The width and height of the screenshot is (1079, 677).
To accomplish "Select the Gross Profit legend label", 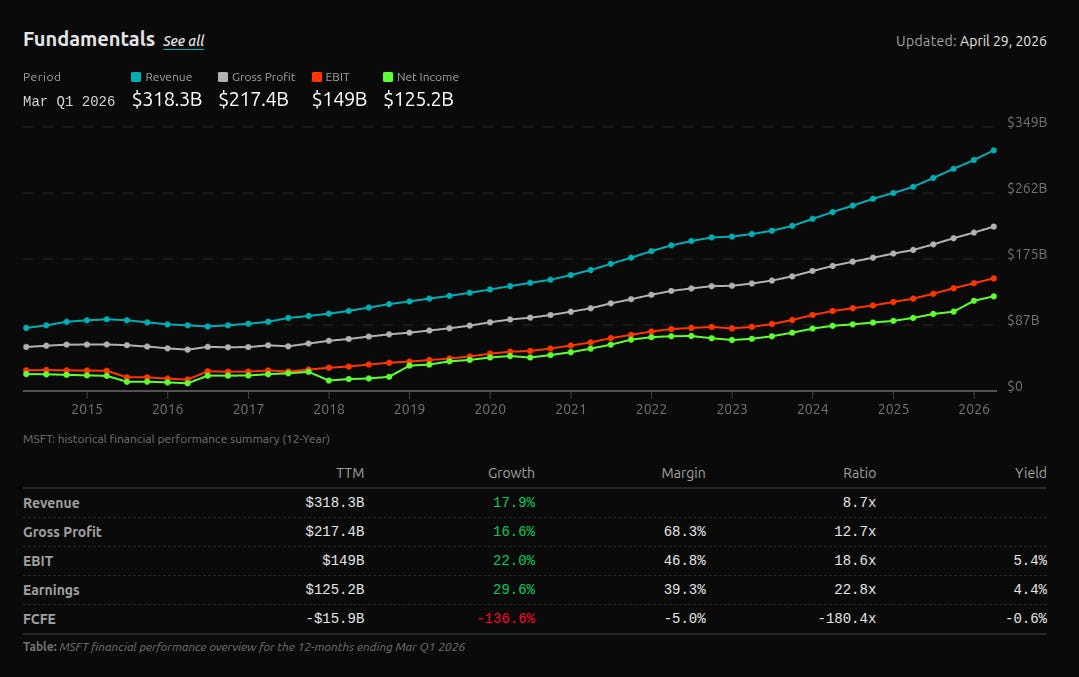I will coord(264,77).
